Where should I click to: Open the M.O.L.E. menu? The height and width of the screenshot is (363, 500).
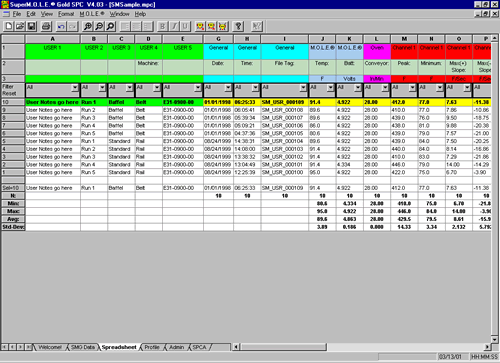tap(92, 14)
